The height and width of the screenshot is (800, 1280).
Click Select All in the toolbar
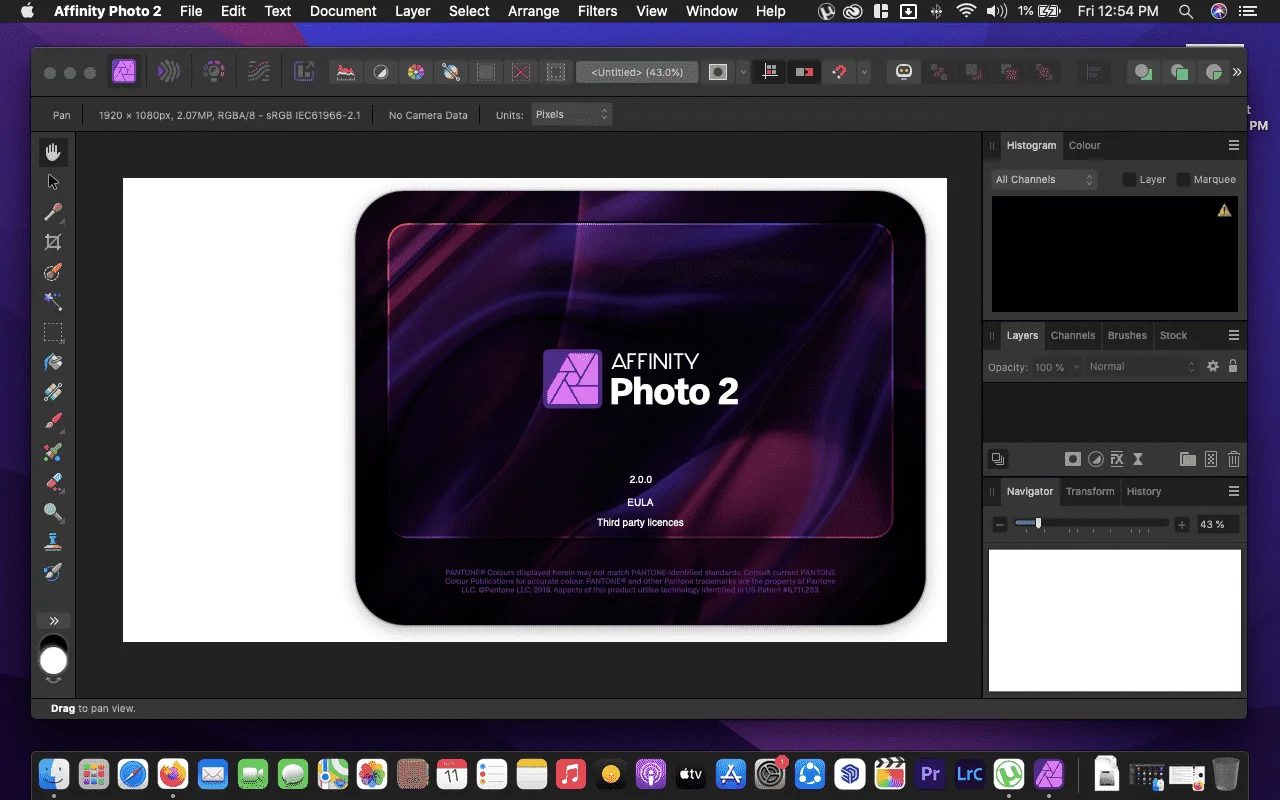pos(486,72)
